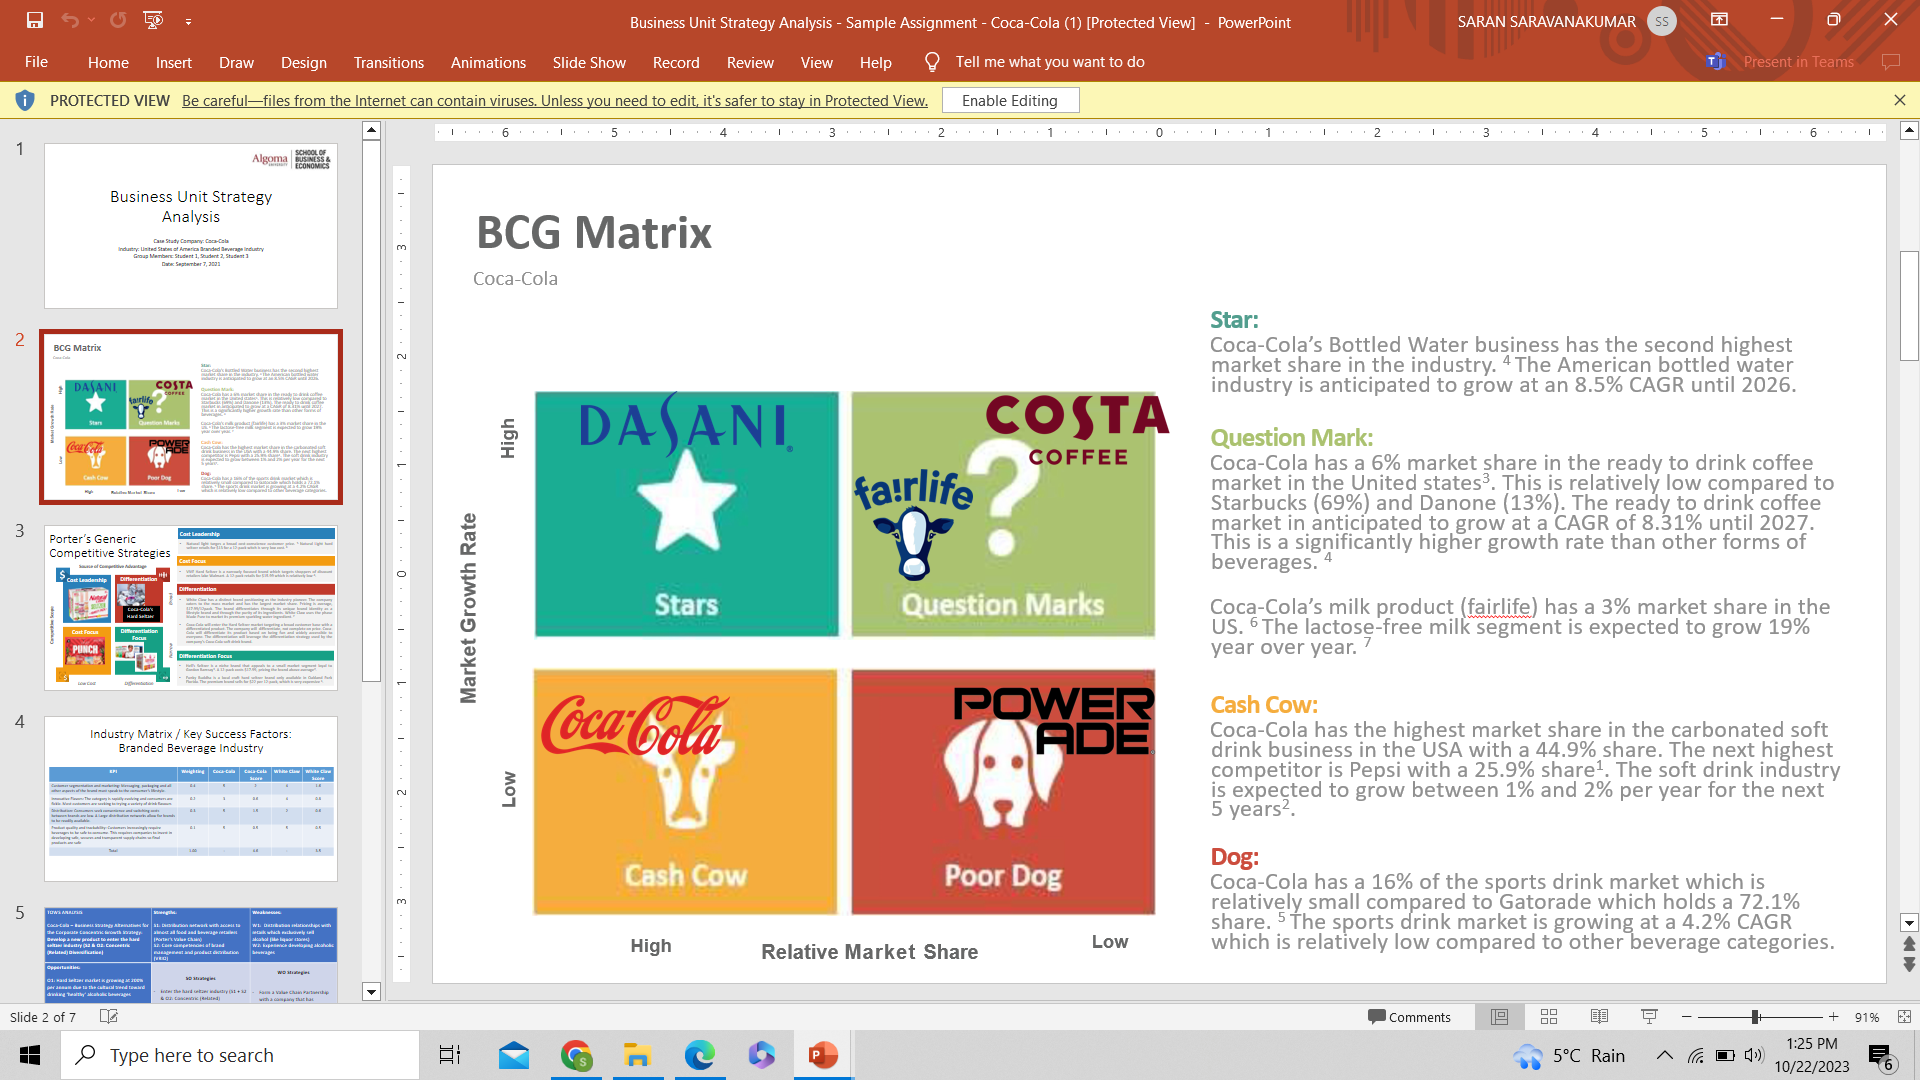Viewport: 1920px width, 1080px height.
Task: Open the notification center icon
Action: click(1881, 1057)
